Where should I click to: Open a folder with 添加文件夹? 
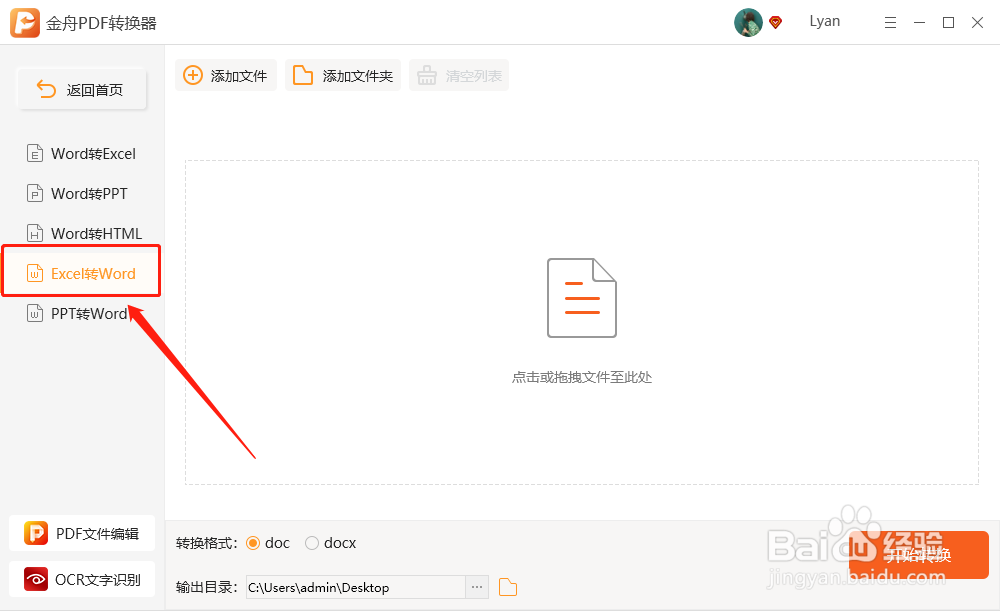[x=342, y=74]
